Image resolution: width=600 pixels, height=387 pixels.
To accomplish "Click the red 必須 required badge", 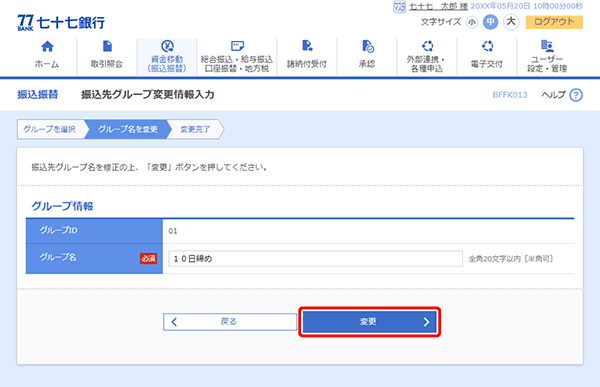I will click(148, 259).
